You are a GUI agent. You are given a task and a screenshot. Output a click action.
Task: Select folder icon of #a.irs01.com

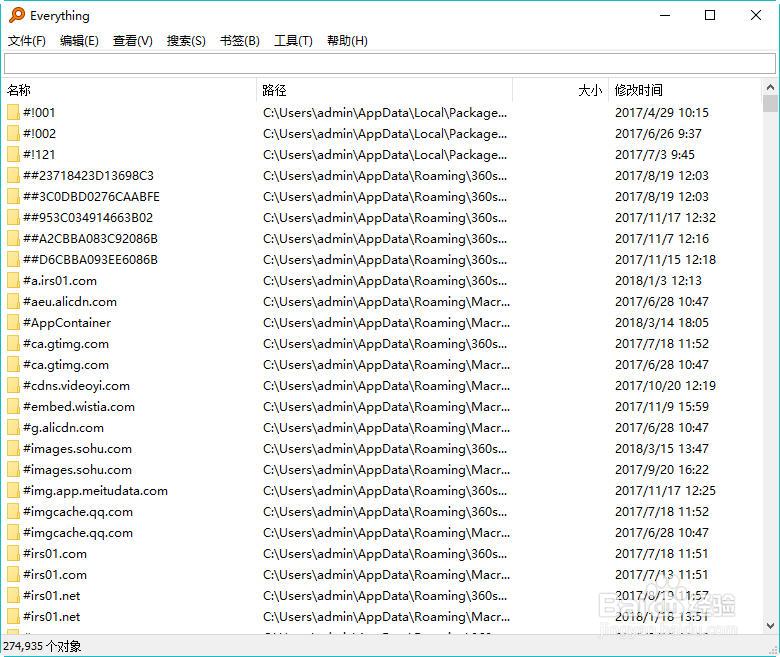(13, 281)
